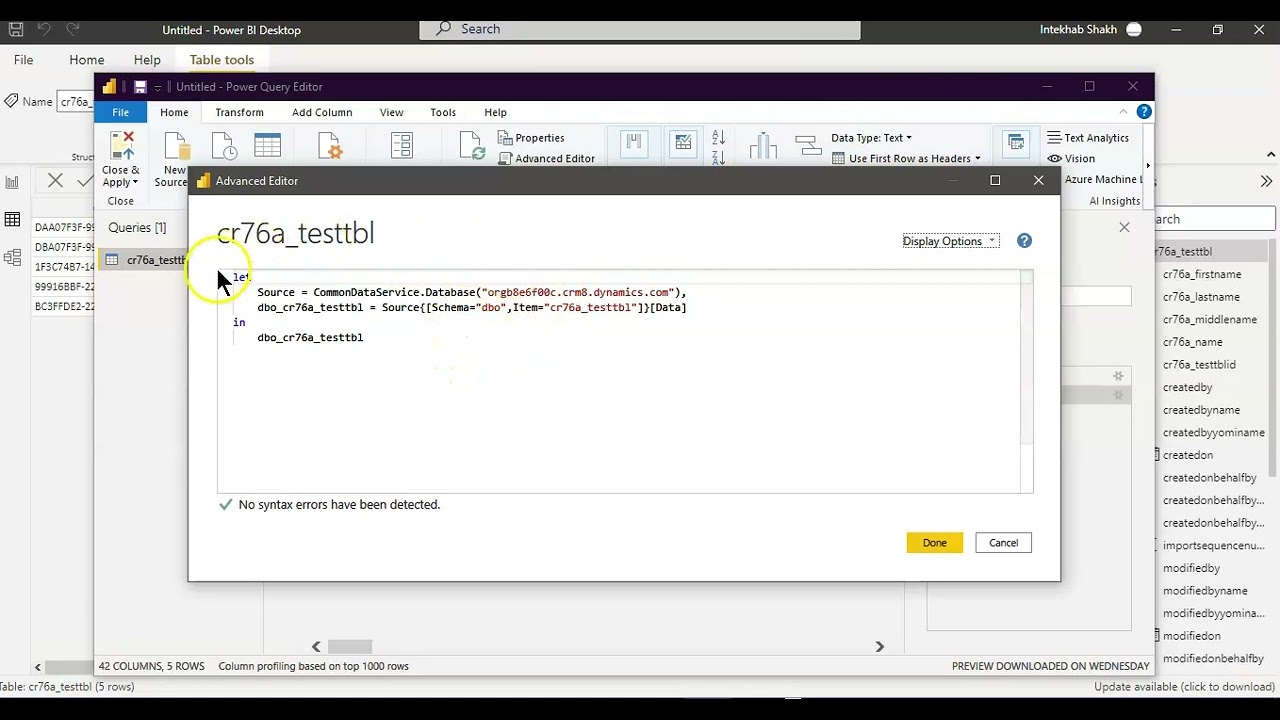
Task: Collapse the Power Query ribbon chevron
Action: point(1123,112)
